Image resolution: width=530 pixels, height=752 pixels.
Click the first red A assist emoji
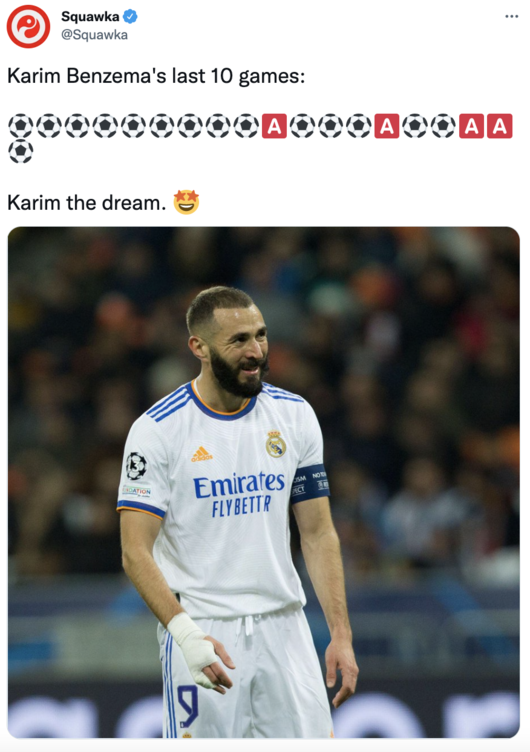pyautogui.click(x=274, y=126)
